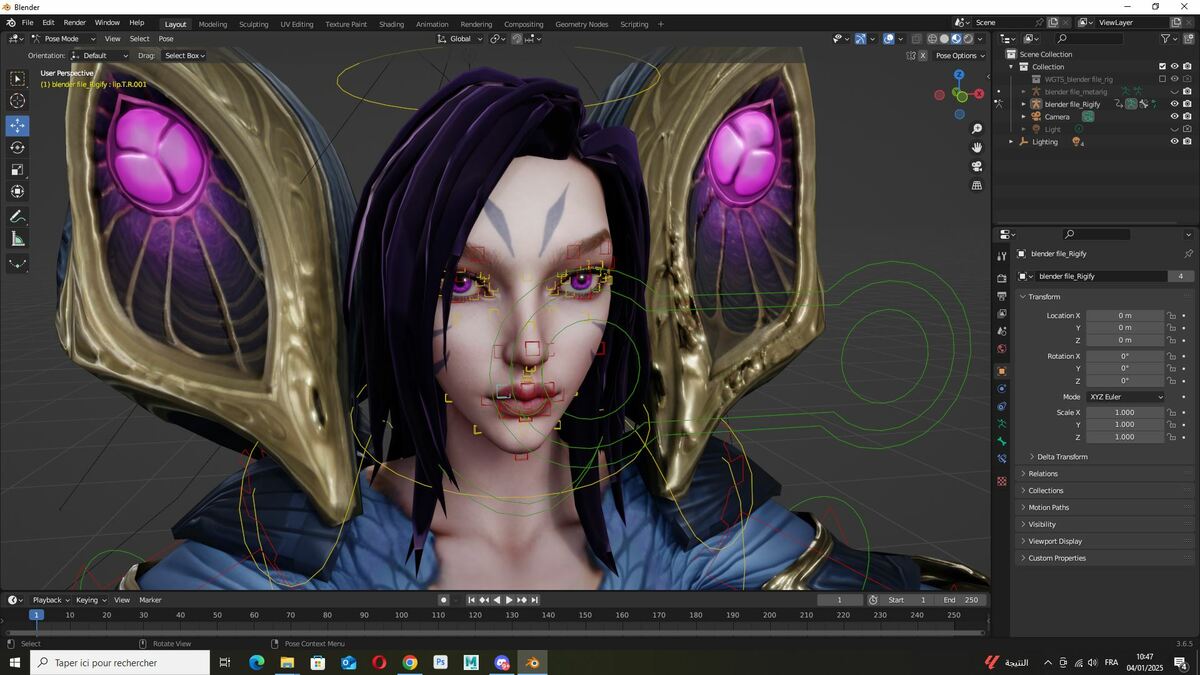Switch perspective/orthographic with the grid icon

tap(977, 185)
